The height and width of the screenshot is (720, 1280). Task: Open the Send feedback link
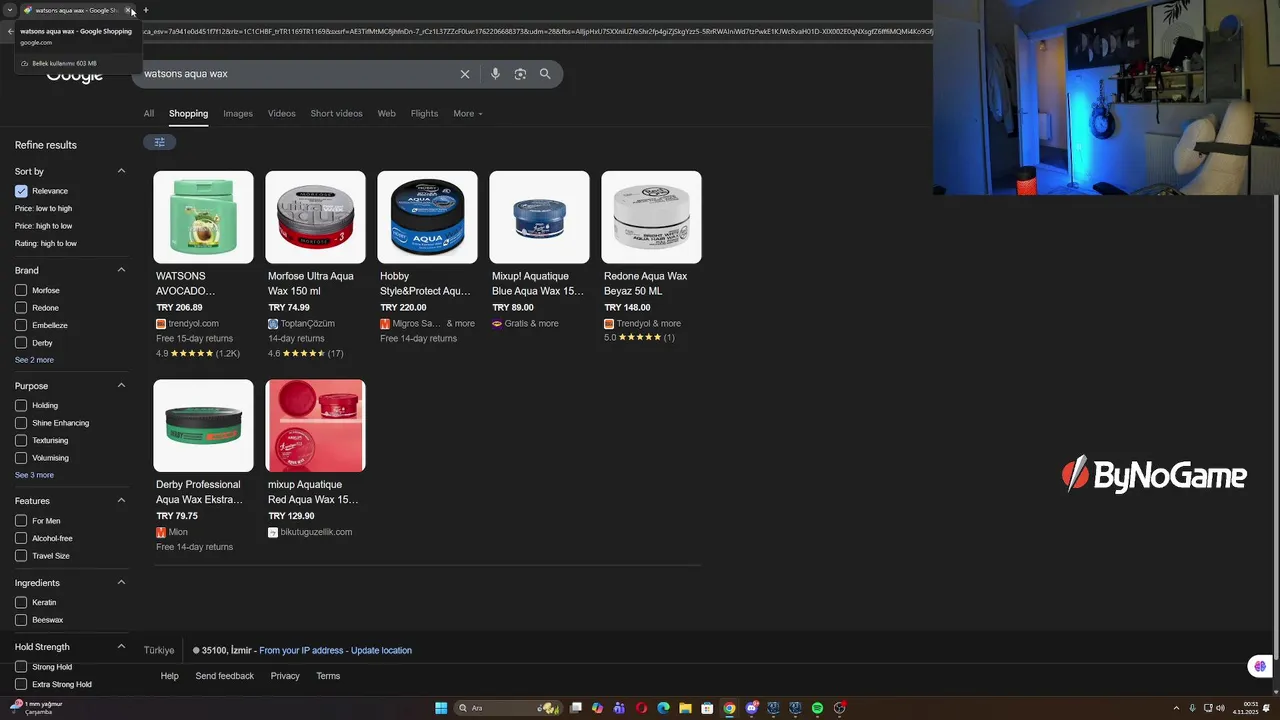tap(224, 676)
